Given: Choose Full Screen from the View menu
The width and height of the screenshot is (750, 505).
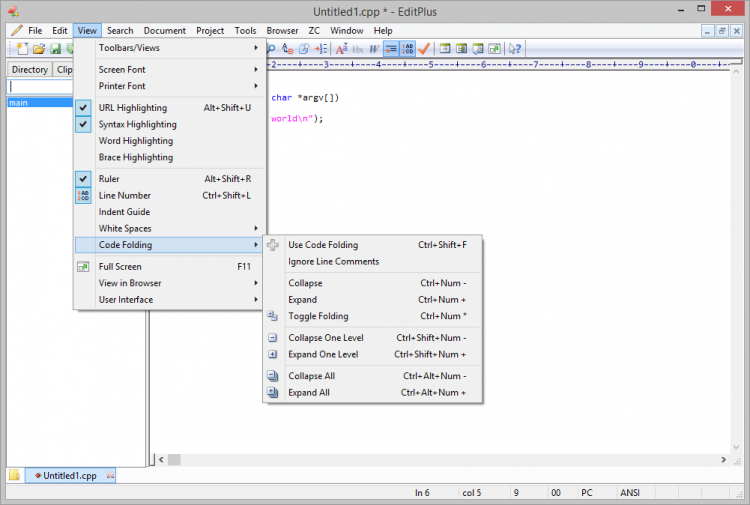Looking at the screenshot, I should click(120, 267).
